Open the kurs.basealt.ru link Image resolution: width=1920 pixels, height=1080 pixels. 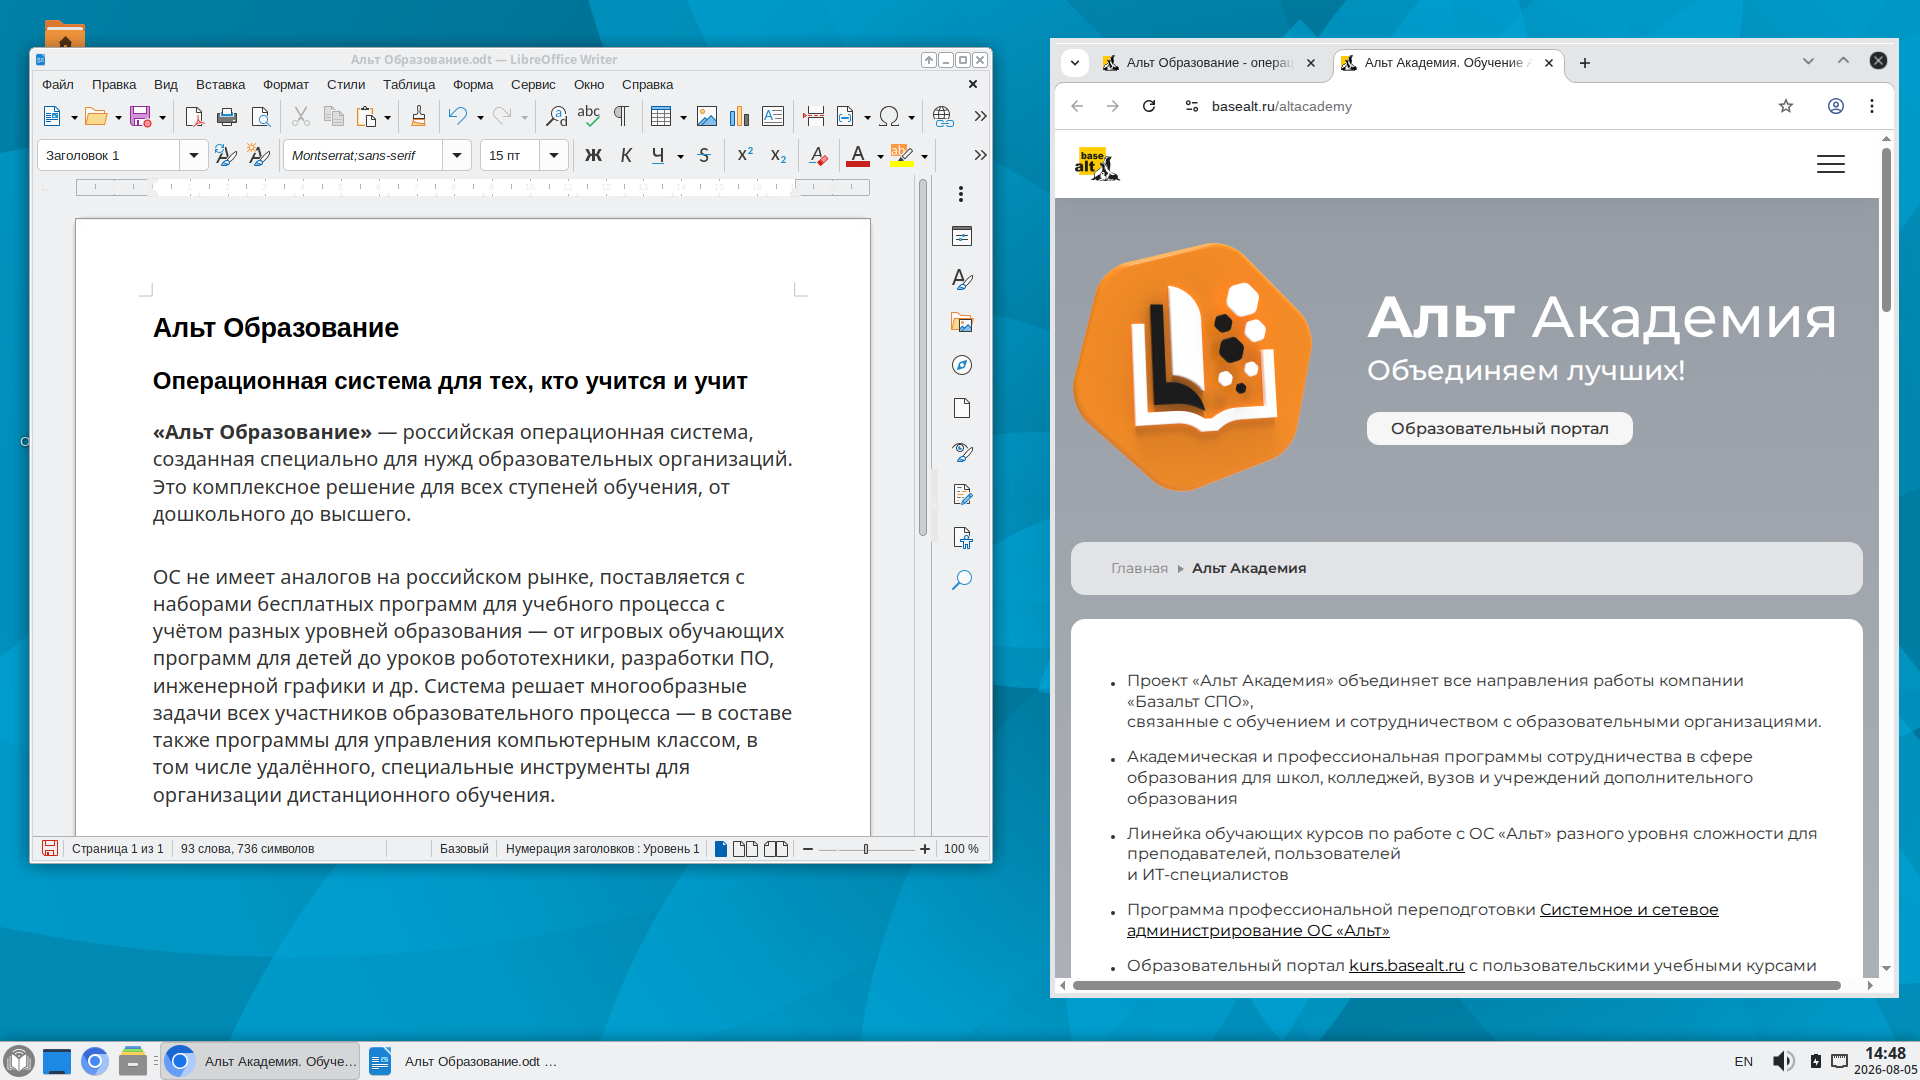coord(1406,966)
